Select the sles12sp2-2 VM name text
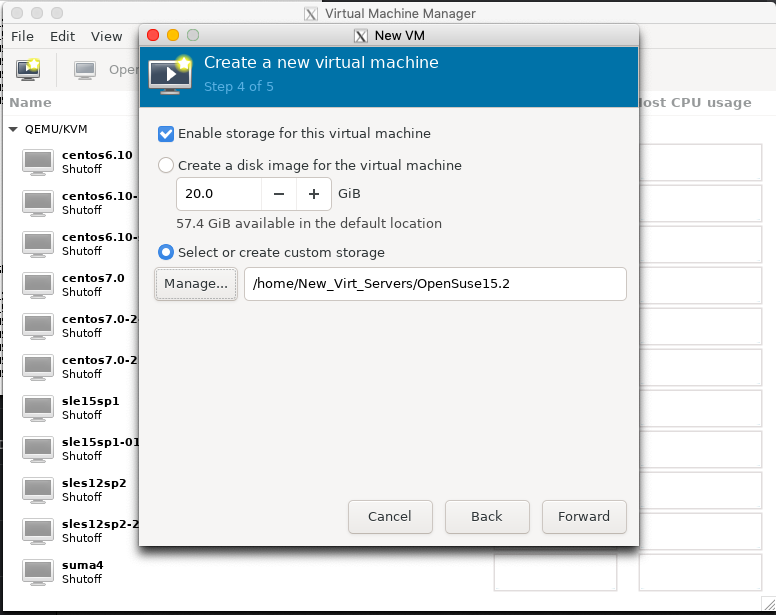The image size is (776, 615). [100, 524]
